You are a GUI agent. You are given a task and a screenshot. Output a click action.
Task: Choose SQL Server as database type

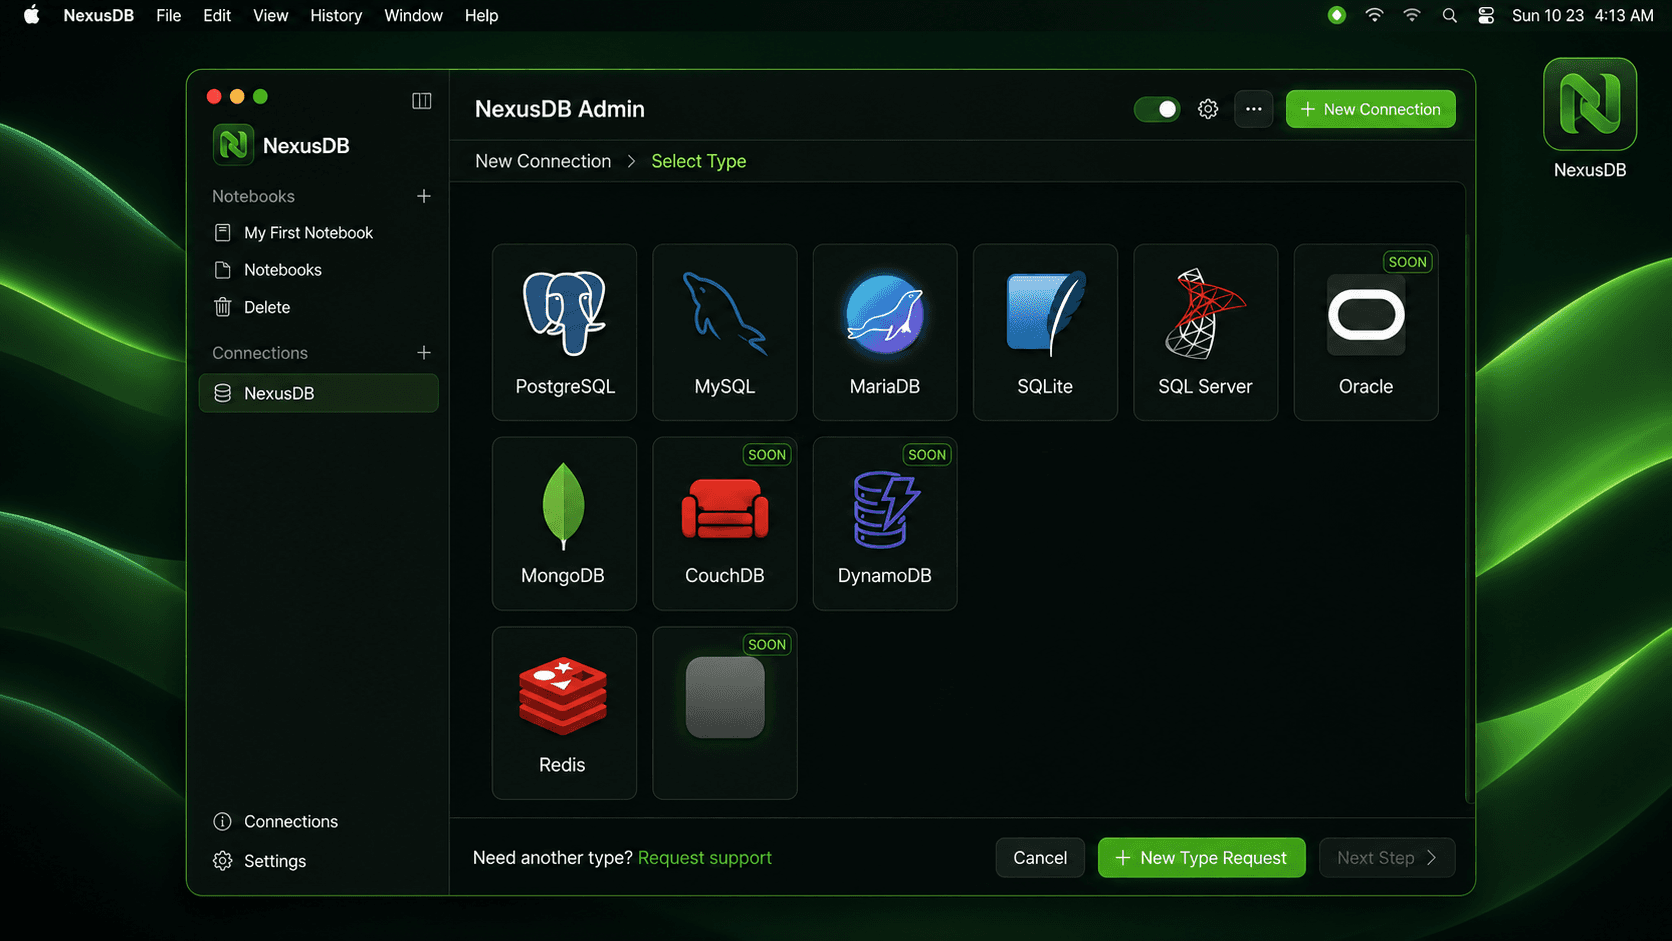coord(1205,332)
